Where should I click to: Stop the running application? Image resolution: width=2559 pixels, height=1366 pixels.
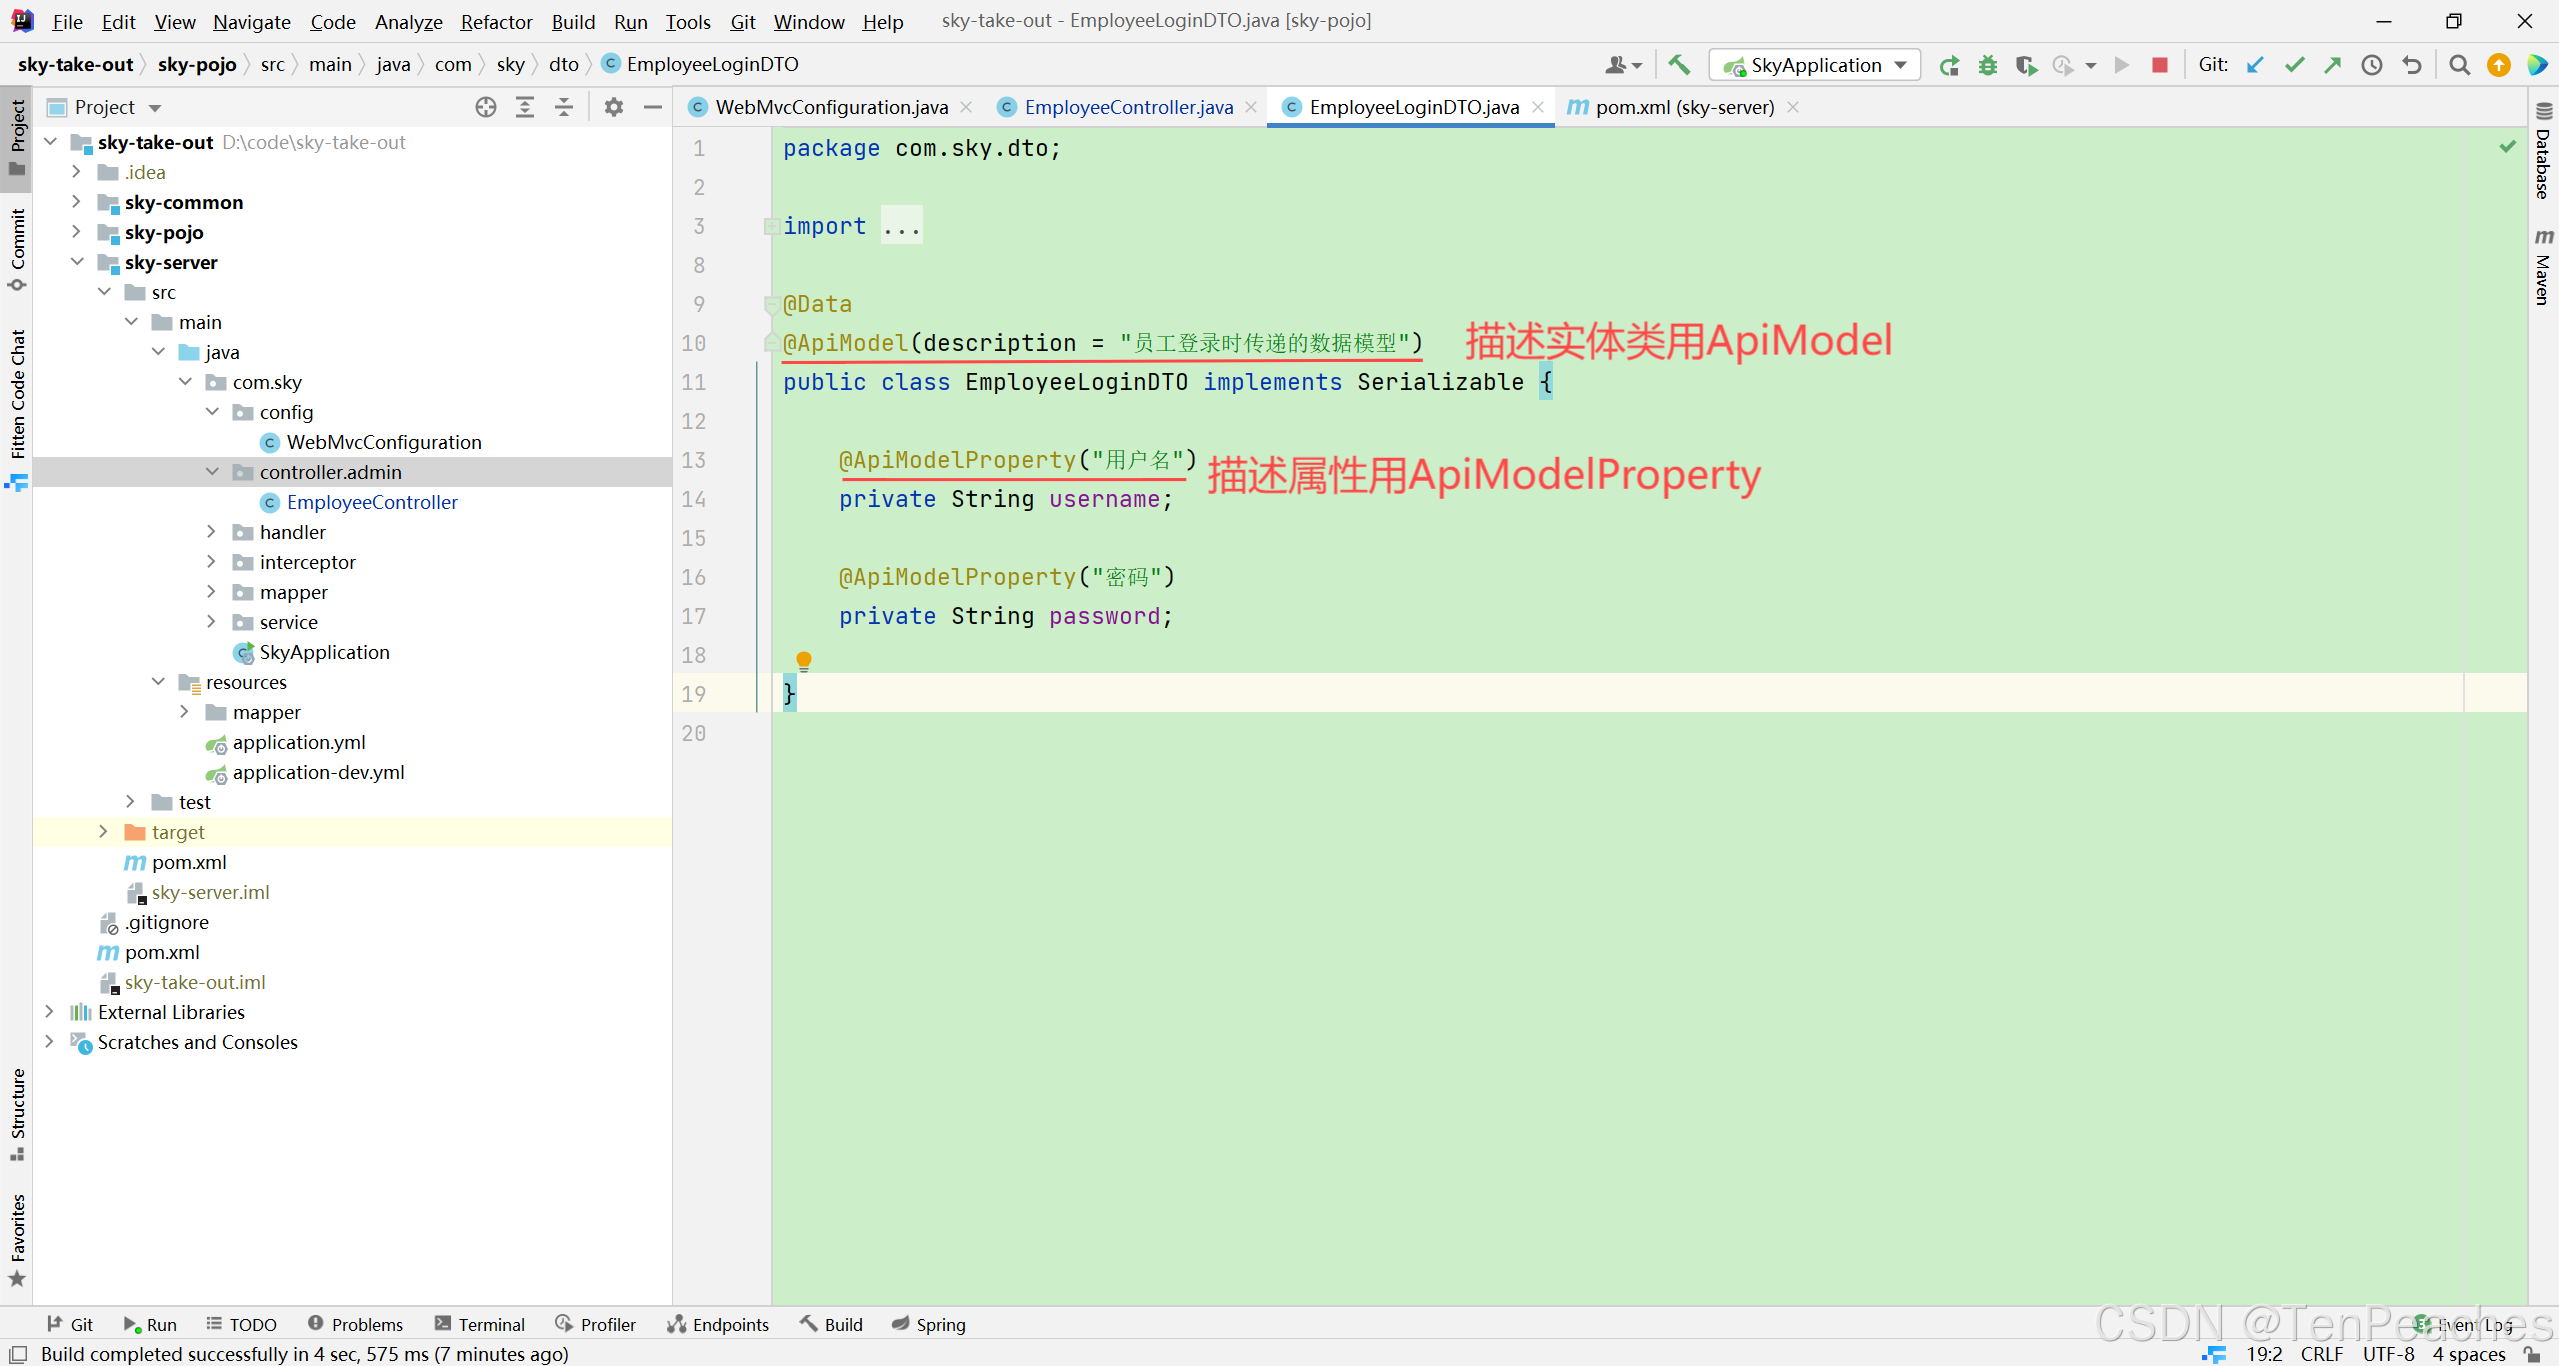2160,65
